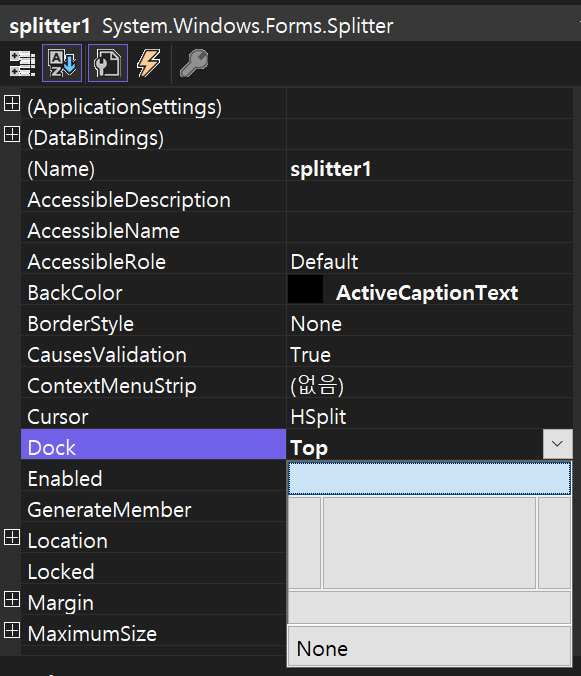
Task: Select the Enabled property label
Action: tap(153, 476)
